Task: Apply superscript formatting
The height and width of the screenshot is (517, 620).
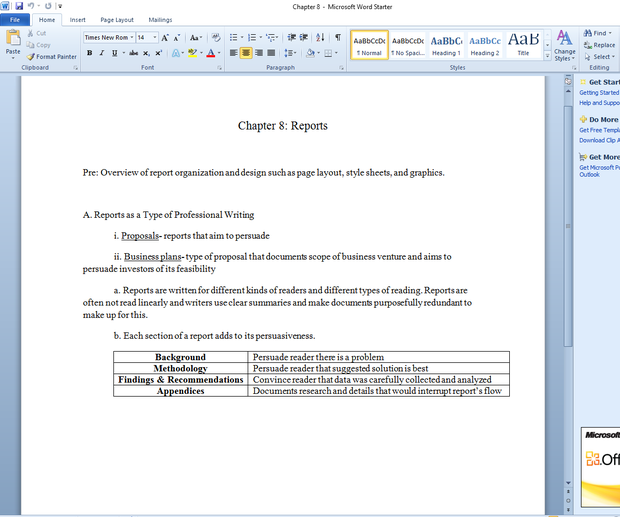Action: click(159, 53)
